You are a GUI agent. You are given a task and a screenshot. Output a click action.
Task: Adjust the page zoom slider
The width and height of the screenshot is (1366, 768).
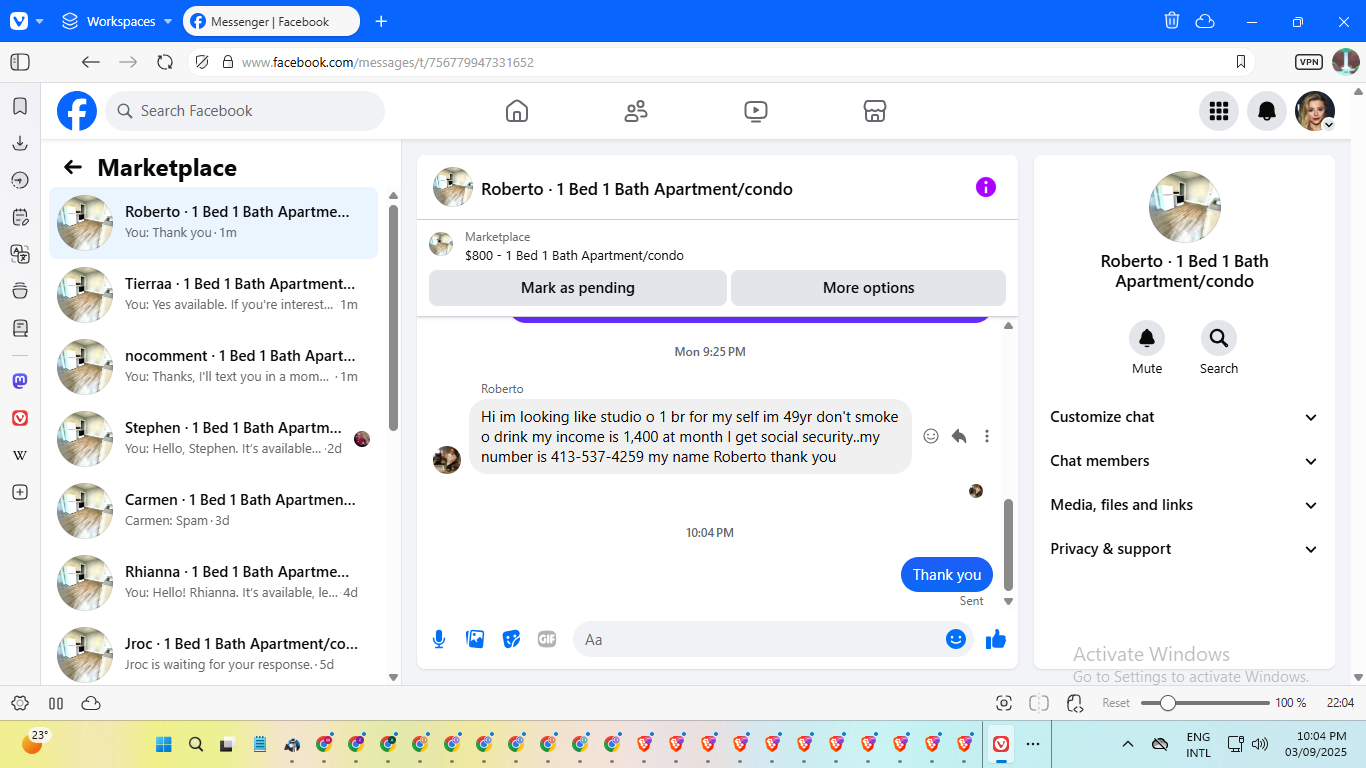pos(1204,703)
